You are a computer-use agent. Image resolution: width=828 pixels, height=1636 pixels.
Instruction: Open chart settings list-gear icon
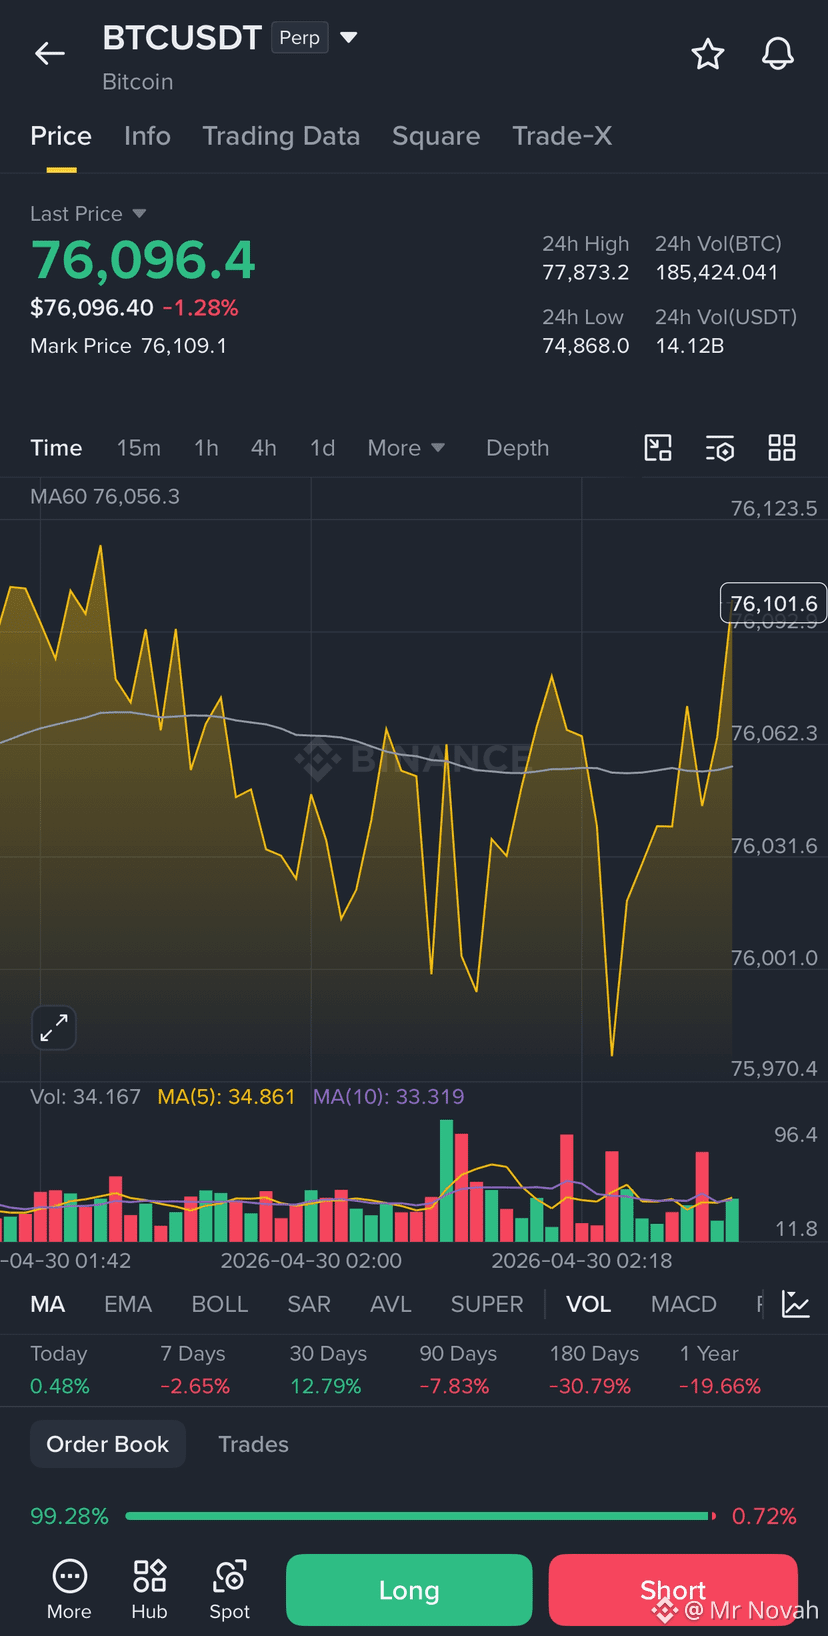(x=720, y=448)
